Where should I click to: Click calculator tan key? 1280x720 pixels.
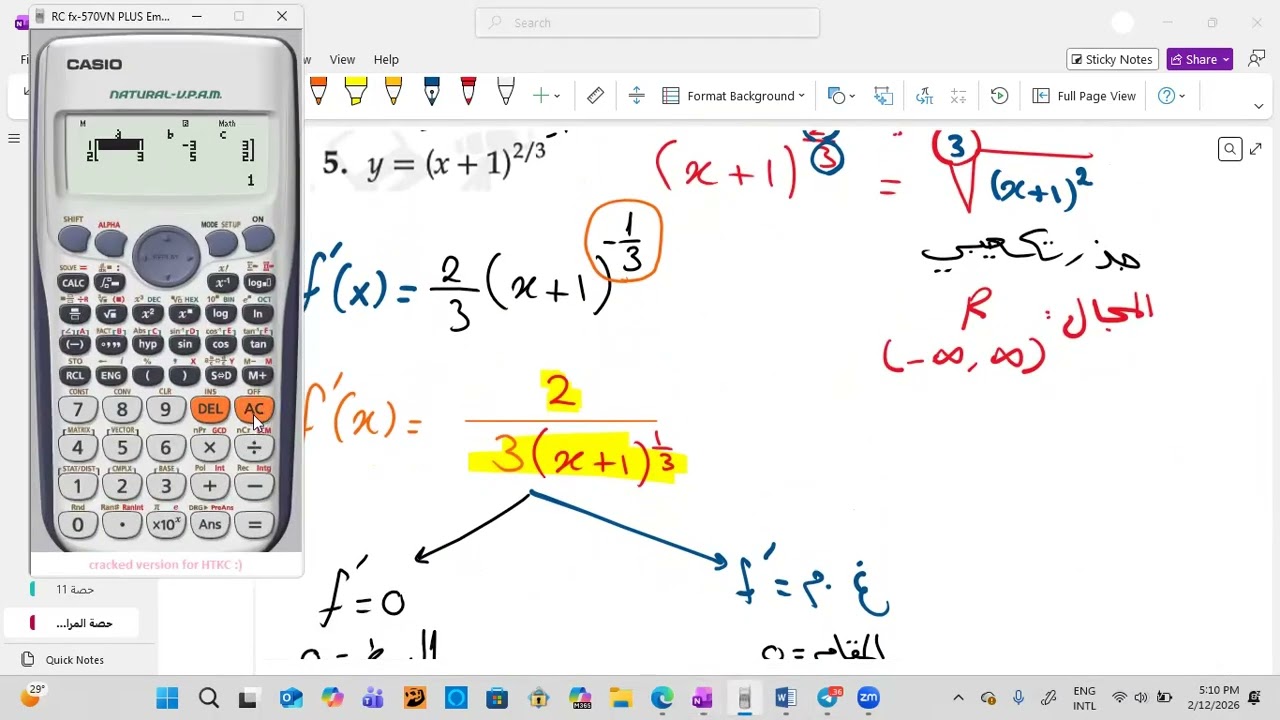coord(258,345)
